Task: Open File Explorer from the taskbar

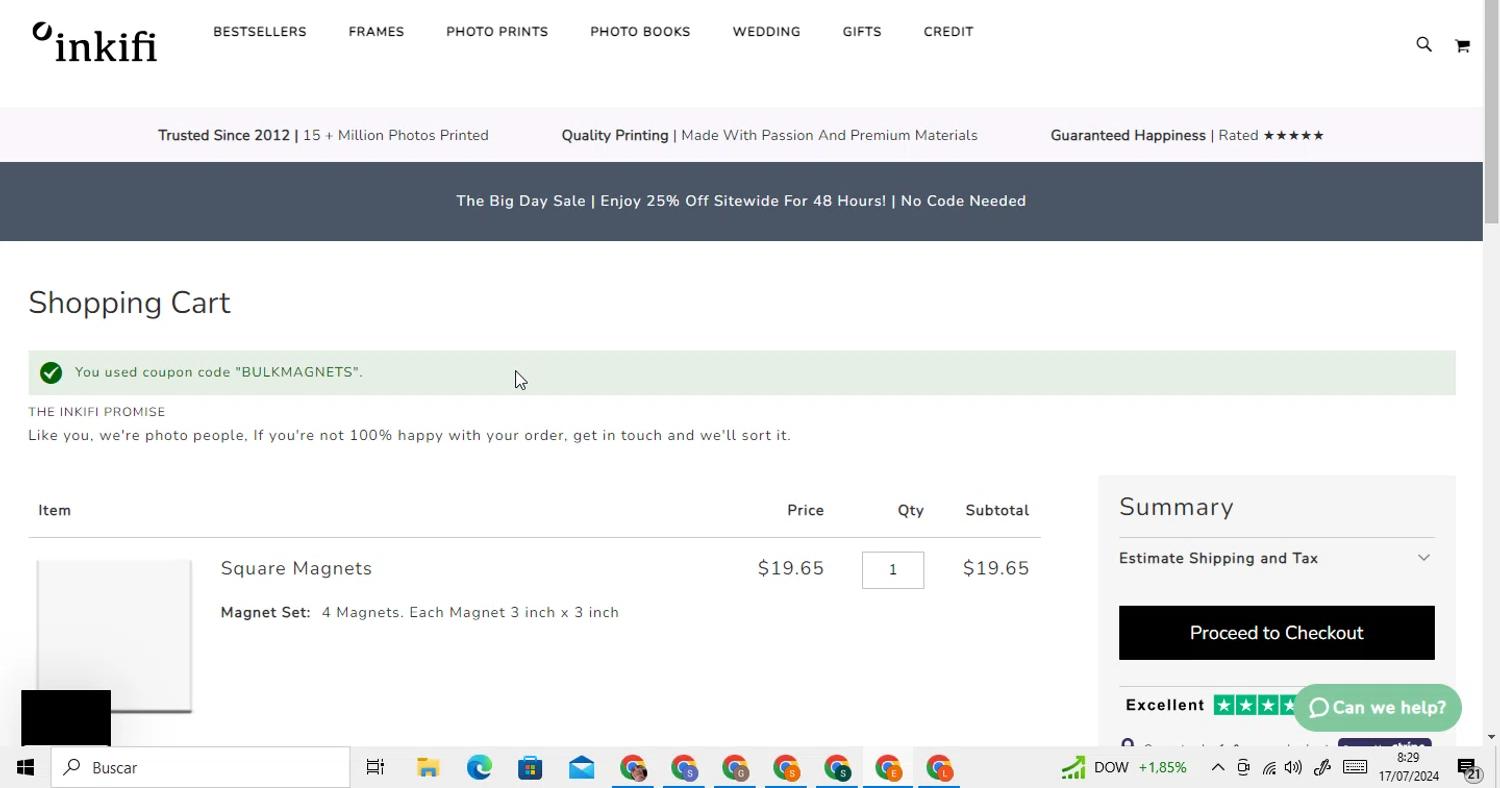Action: pyautogui.click(x=428, y=768)
